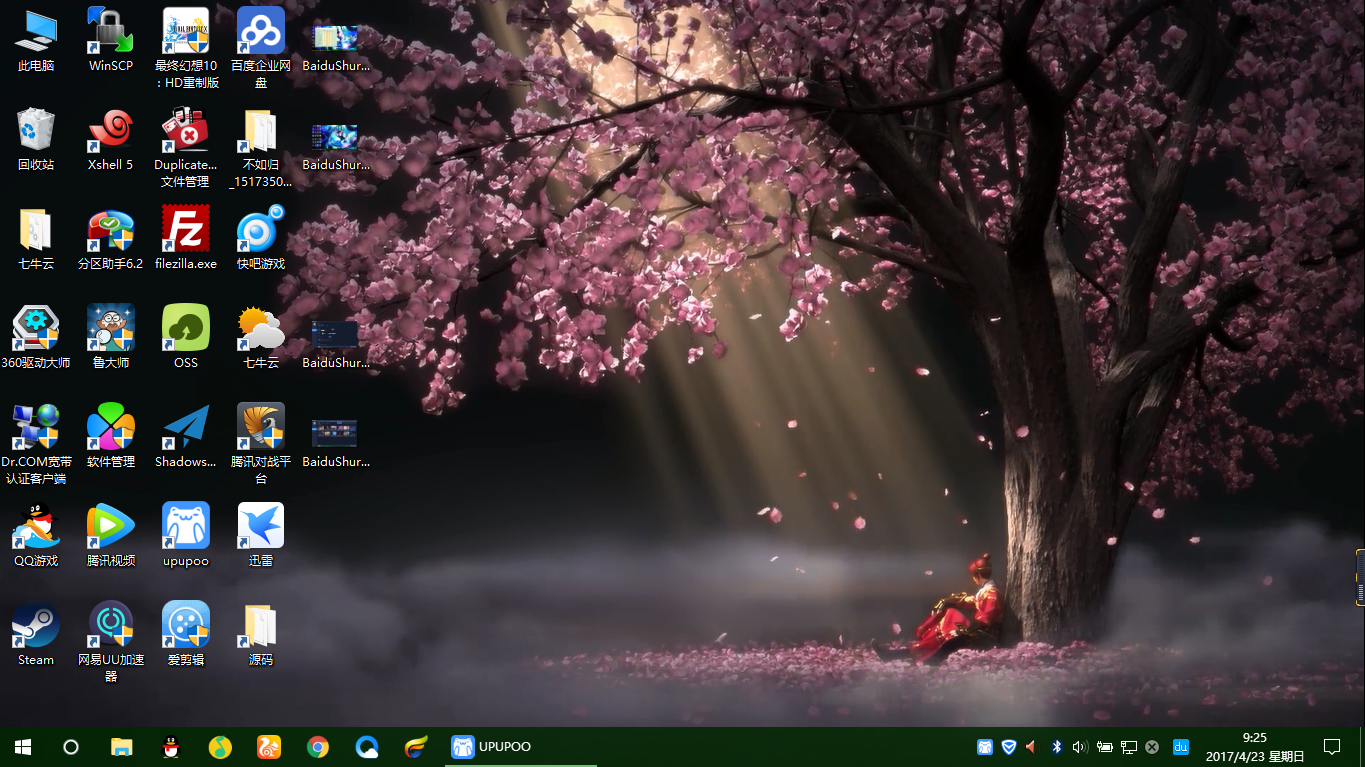Open the network connection tray icon
Viewport: 1365px width, 767px height.
1129,747
